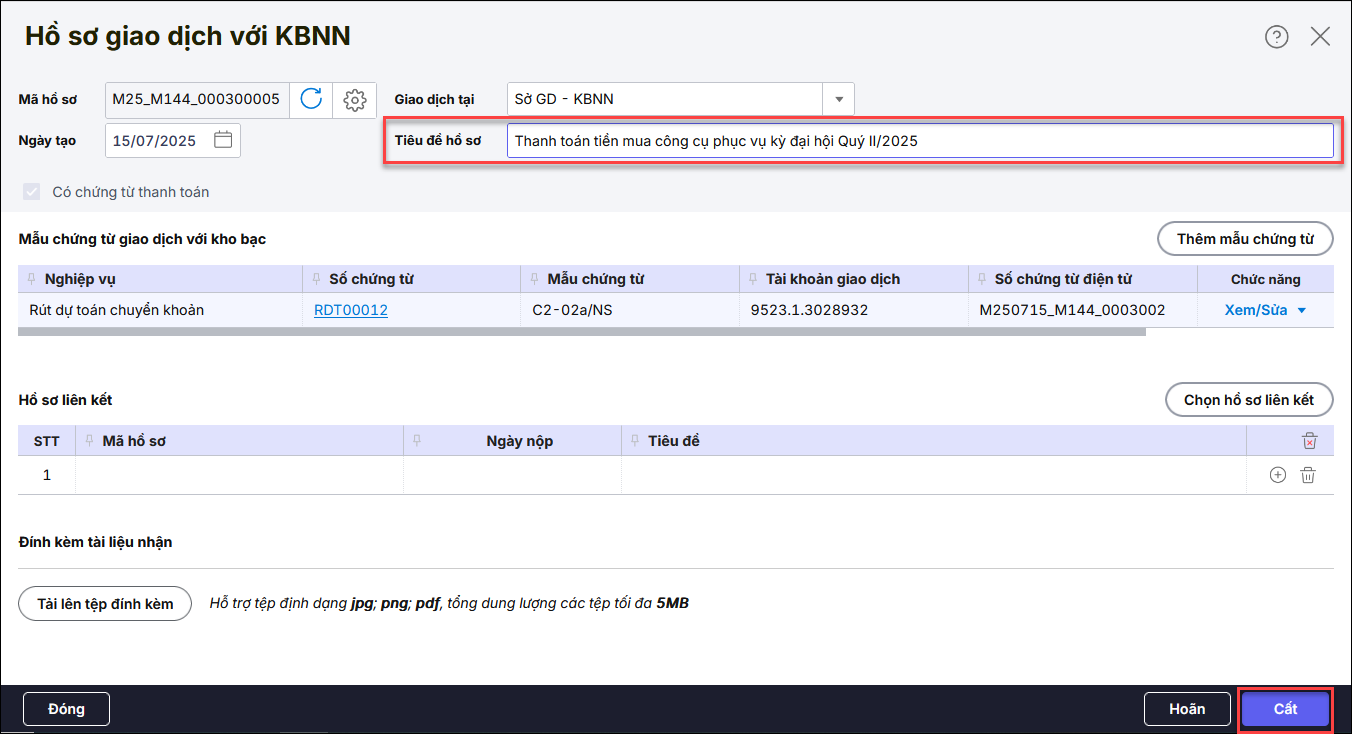This screenshot has height=734, width=1352.
Task: Click the Hoãn button
Action: click(1187, 709)
